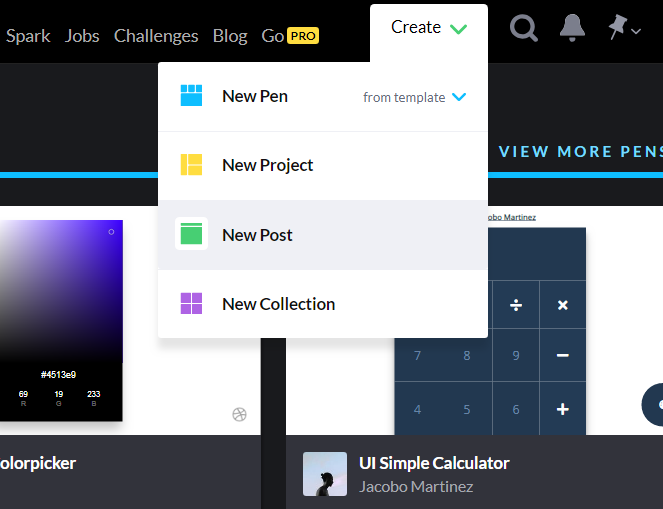Click the #4513e9 hex value
This screenshot has width=663, height=509.
[58, 375]
